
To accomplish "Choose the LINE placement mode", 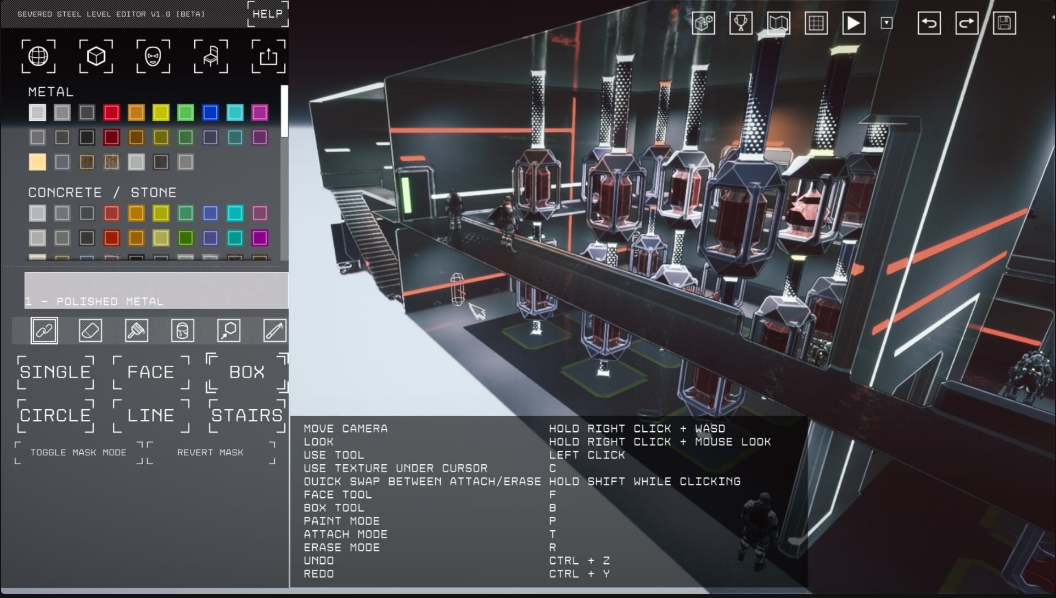I will point(151,416).
